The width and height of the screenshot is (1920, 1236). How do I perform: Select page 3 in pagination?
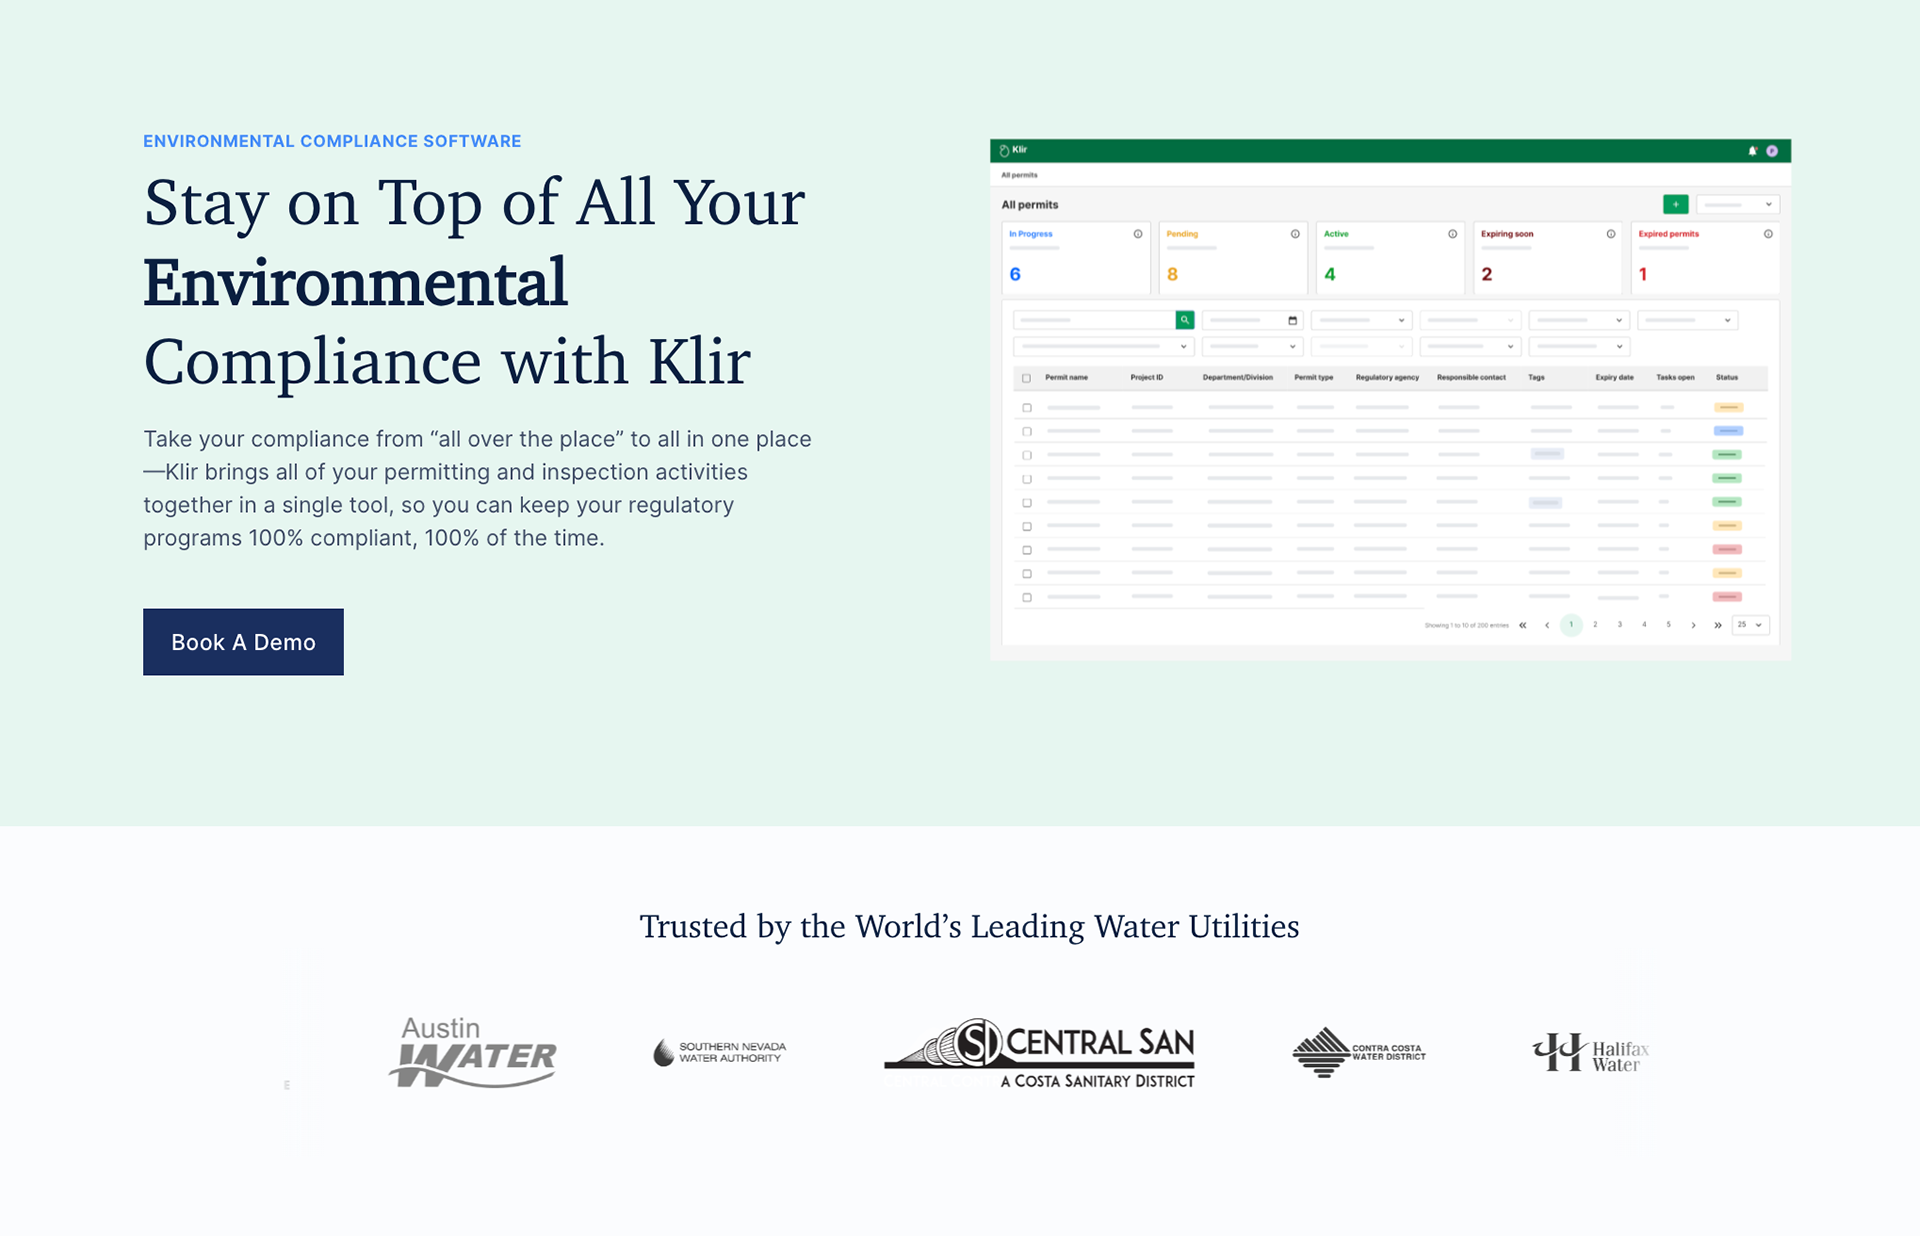coord(1620,625)
